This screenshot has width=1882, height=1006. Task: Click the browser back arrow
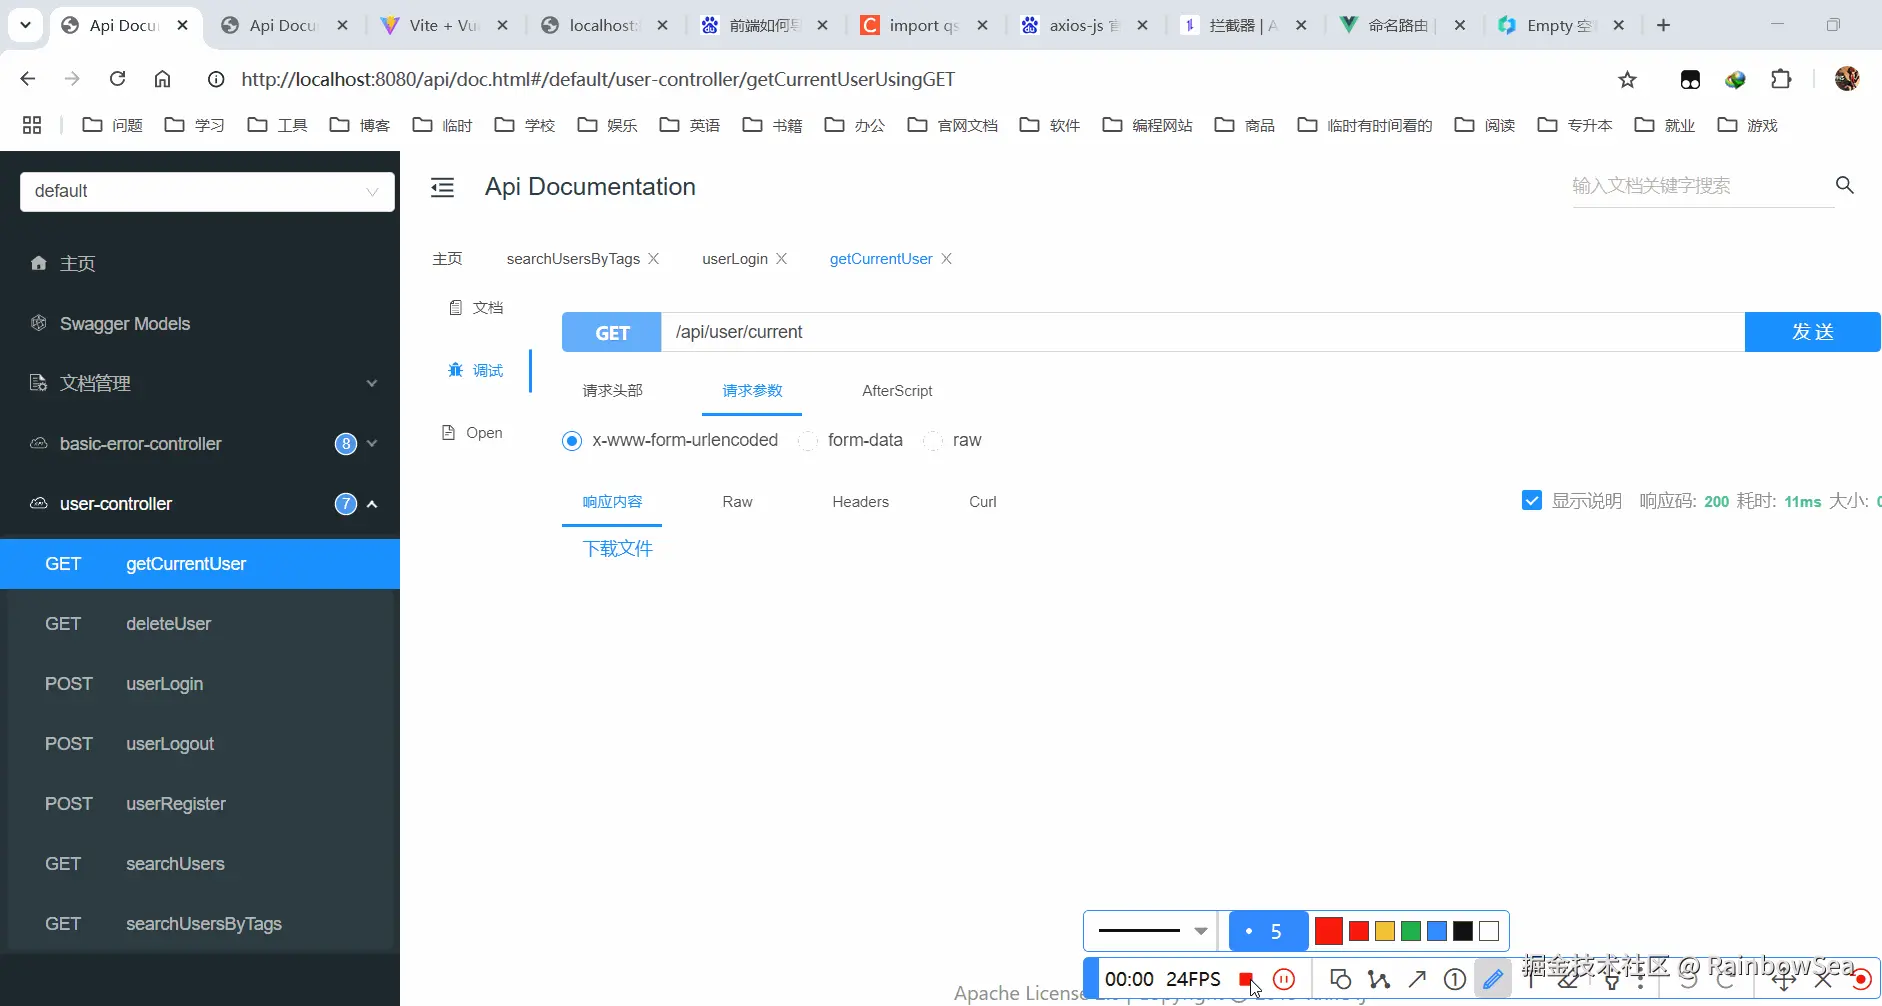28,79
